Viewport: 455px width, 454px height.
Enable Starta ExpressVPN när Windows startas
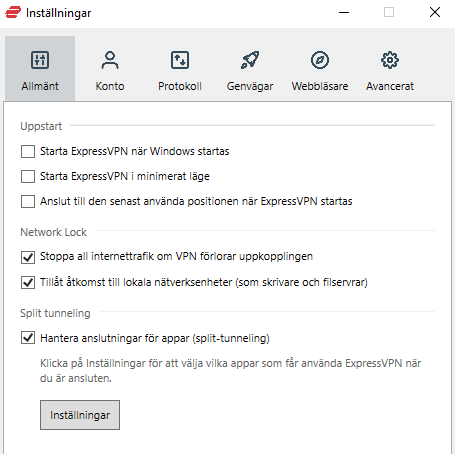pos(28,151)
